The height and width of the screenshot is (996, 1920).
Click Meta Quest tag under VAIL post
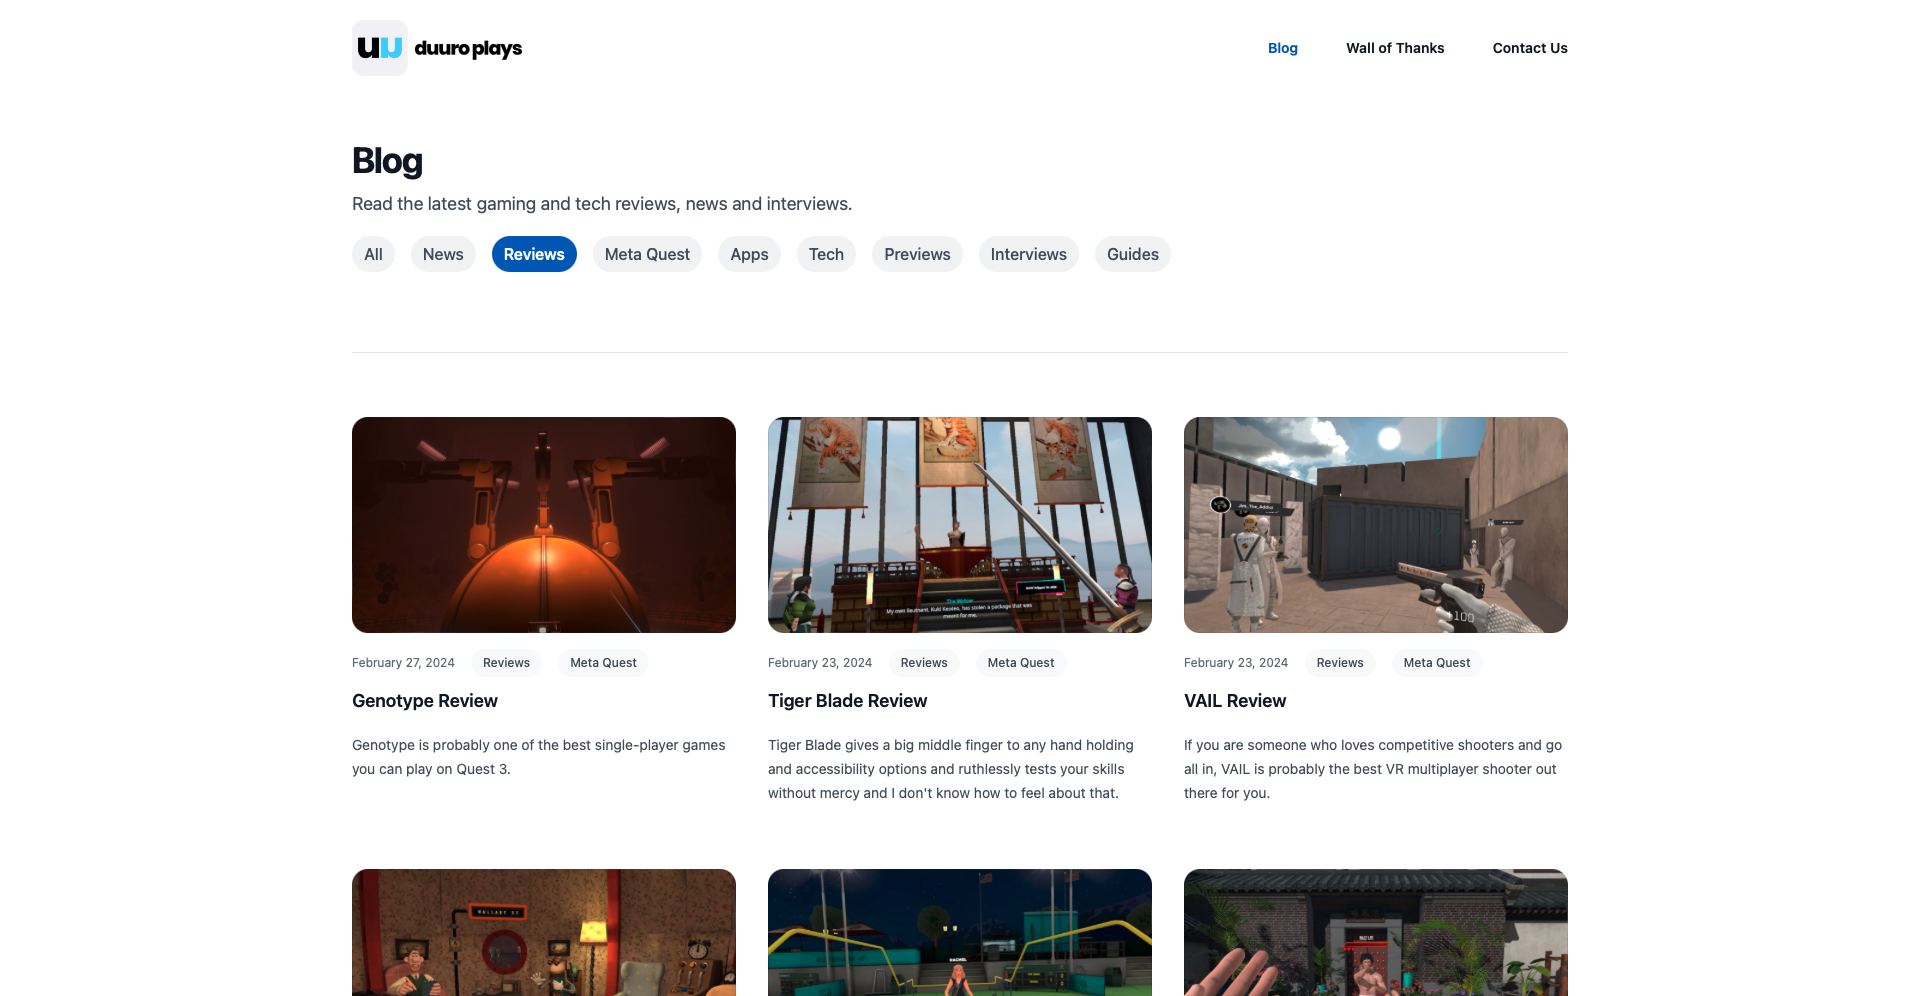tap(1437, 663)
